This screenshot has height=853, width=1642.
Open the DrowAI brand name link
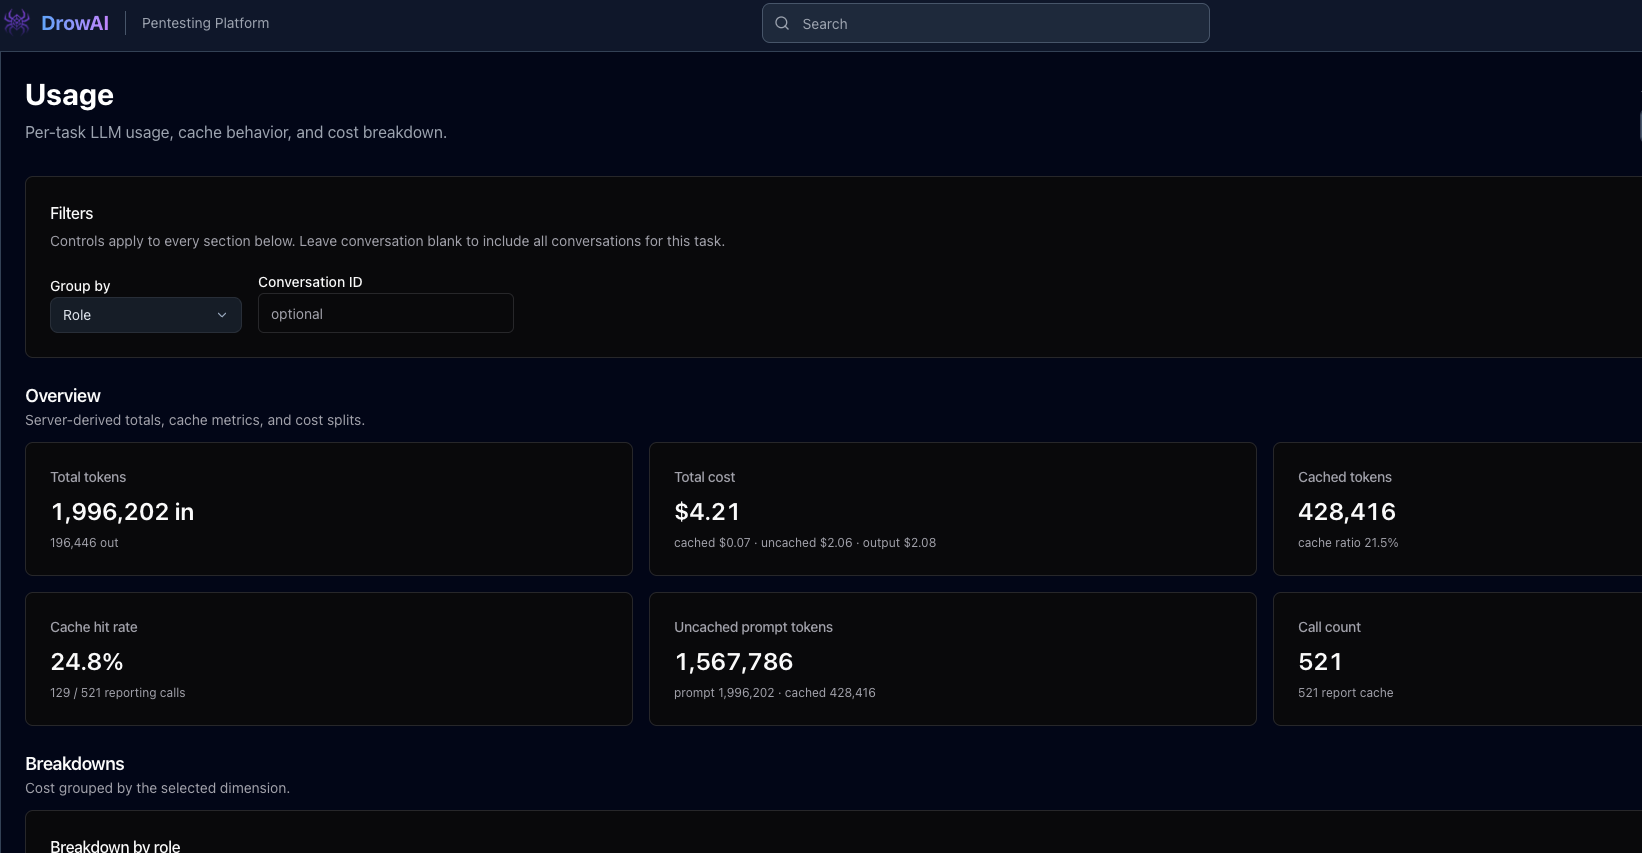75,23
